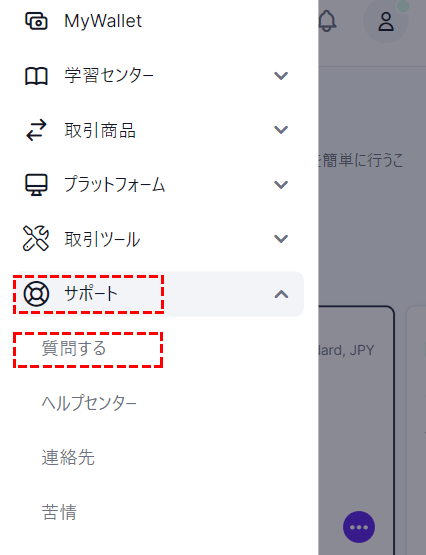Click the notification bell icon

[x=327, y=21]
